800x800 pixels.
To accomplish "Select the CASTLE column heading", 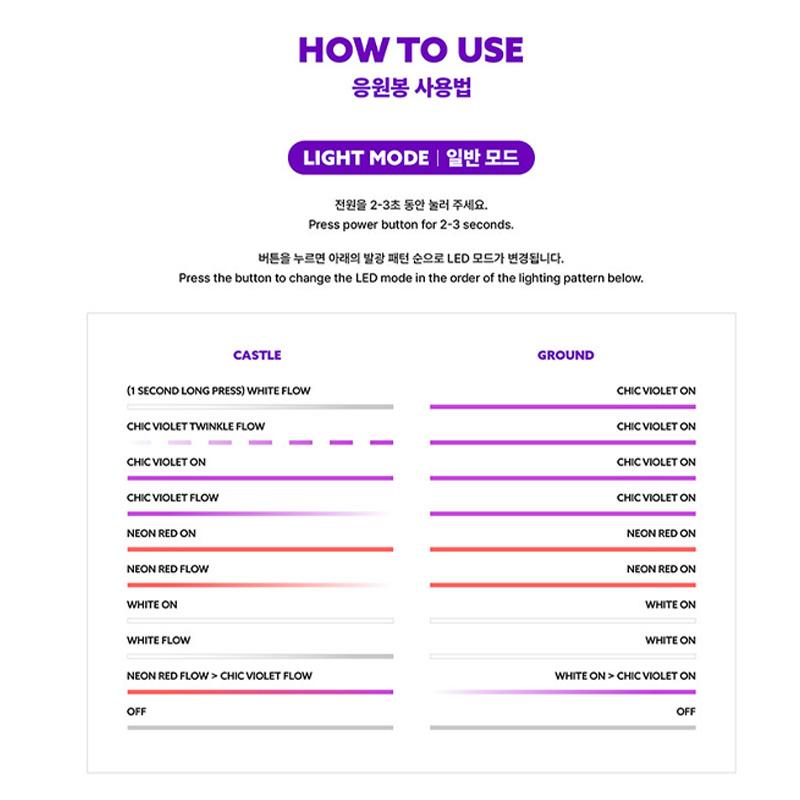I will pyautogui.click(x=257, y=355).
